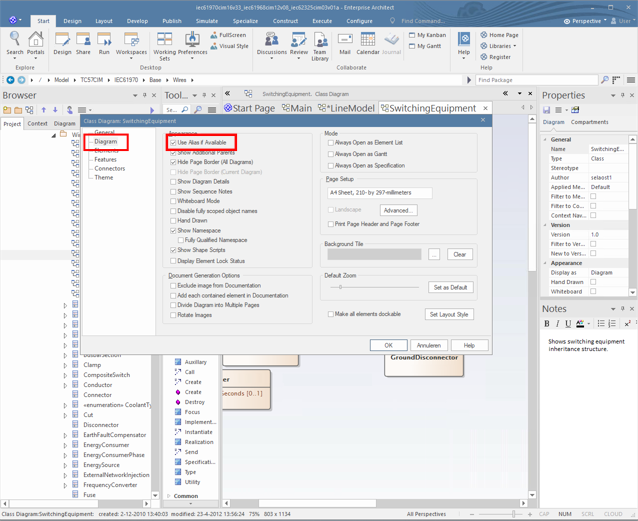Check Always Open as Element List
638x521 pixels.
pos(331,143)
